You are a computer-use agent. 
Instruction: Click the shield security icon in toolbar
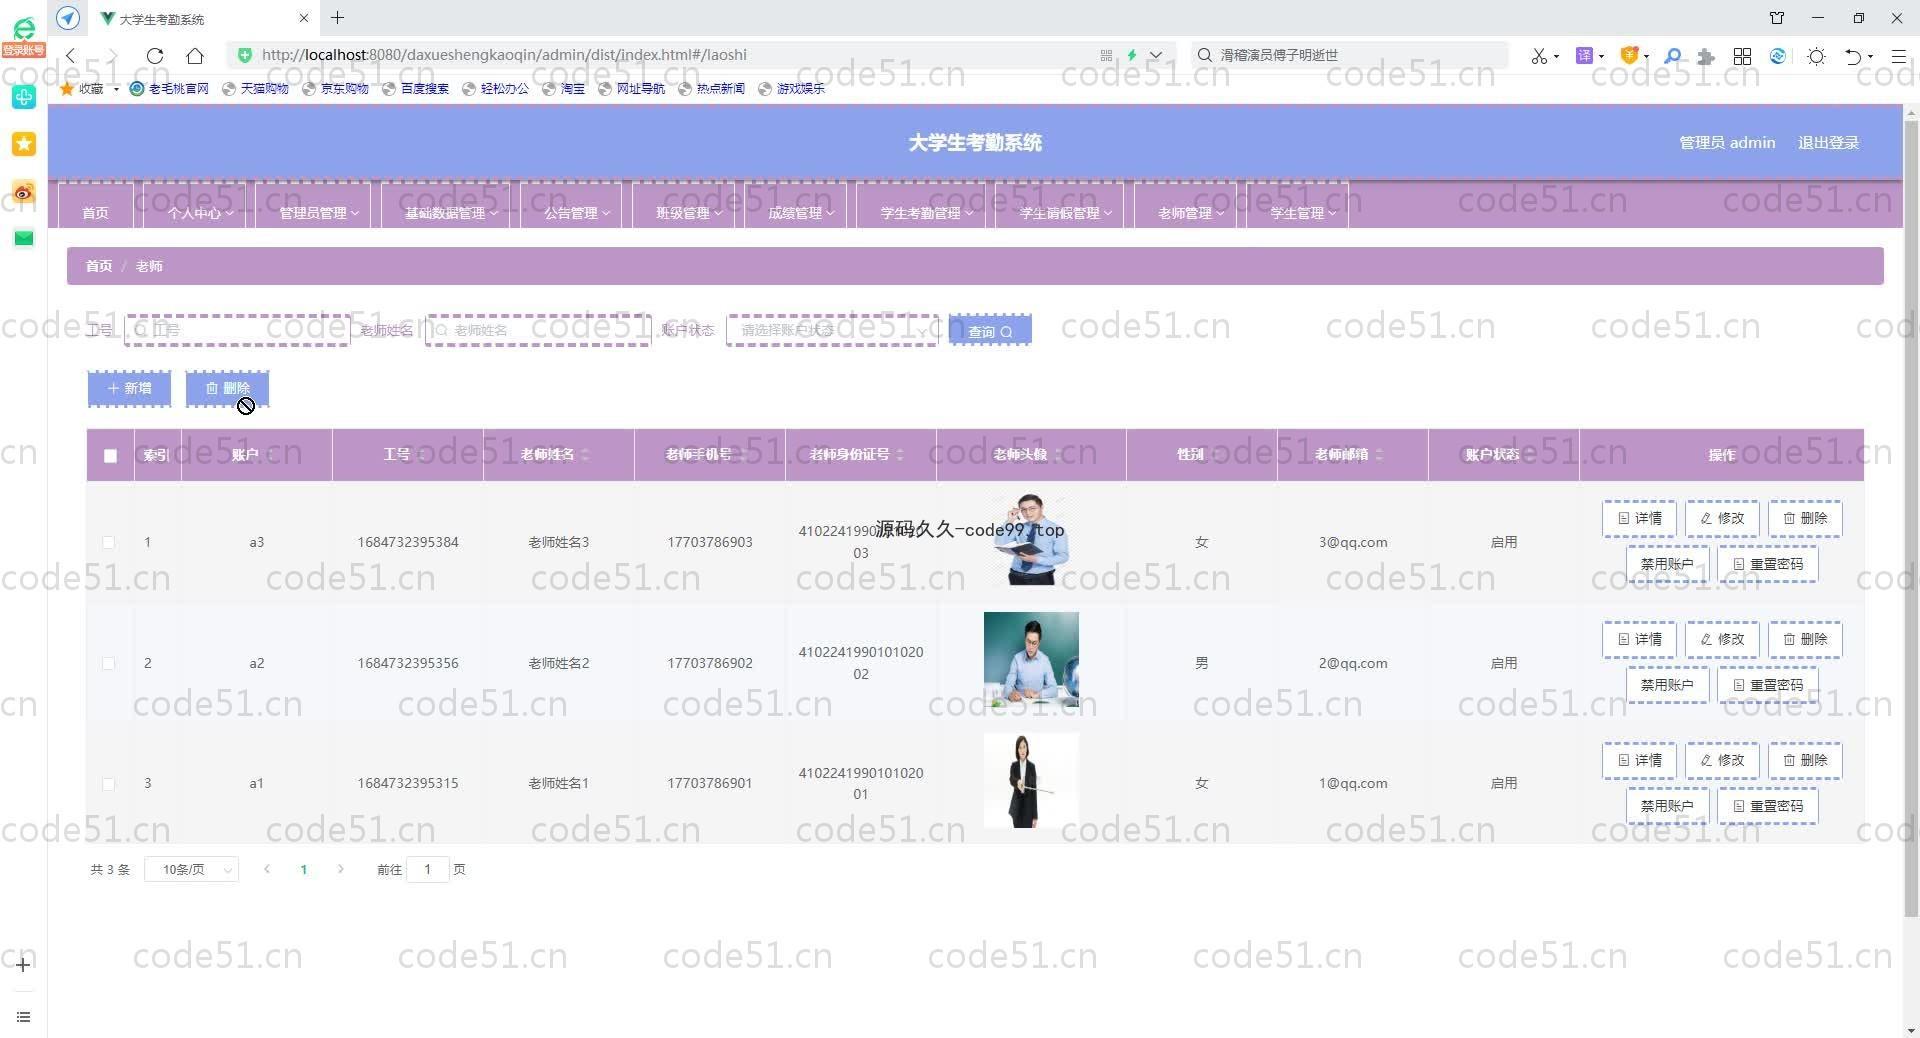1629,56
